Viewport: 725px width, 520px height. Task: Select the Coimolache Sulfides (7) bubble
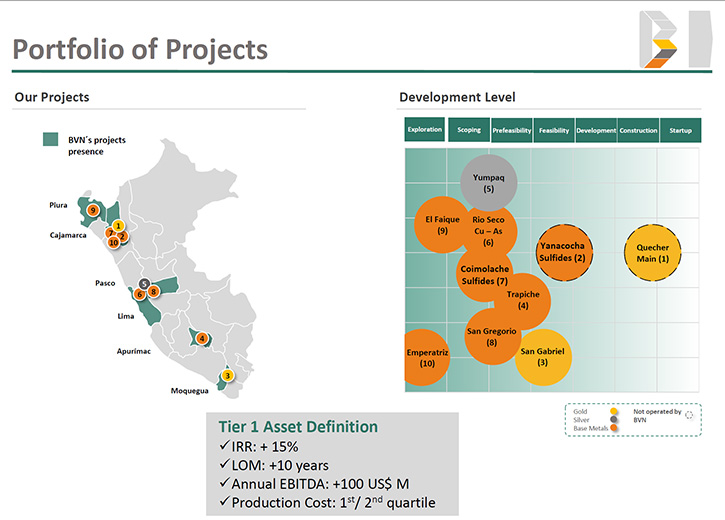(485, 275)
